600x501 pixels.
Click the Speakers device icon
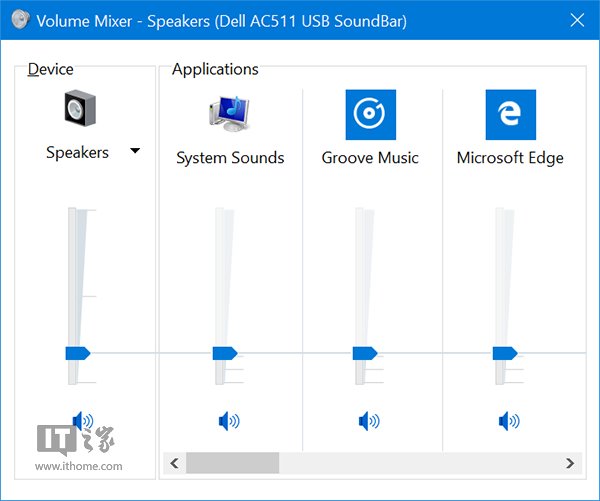(x=80, y=108)
